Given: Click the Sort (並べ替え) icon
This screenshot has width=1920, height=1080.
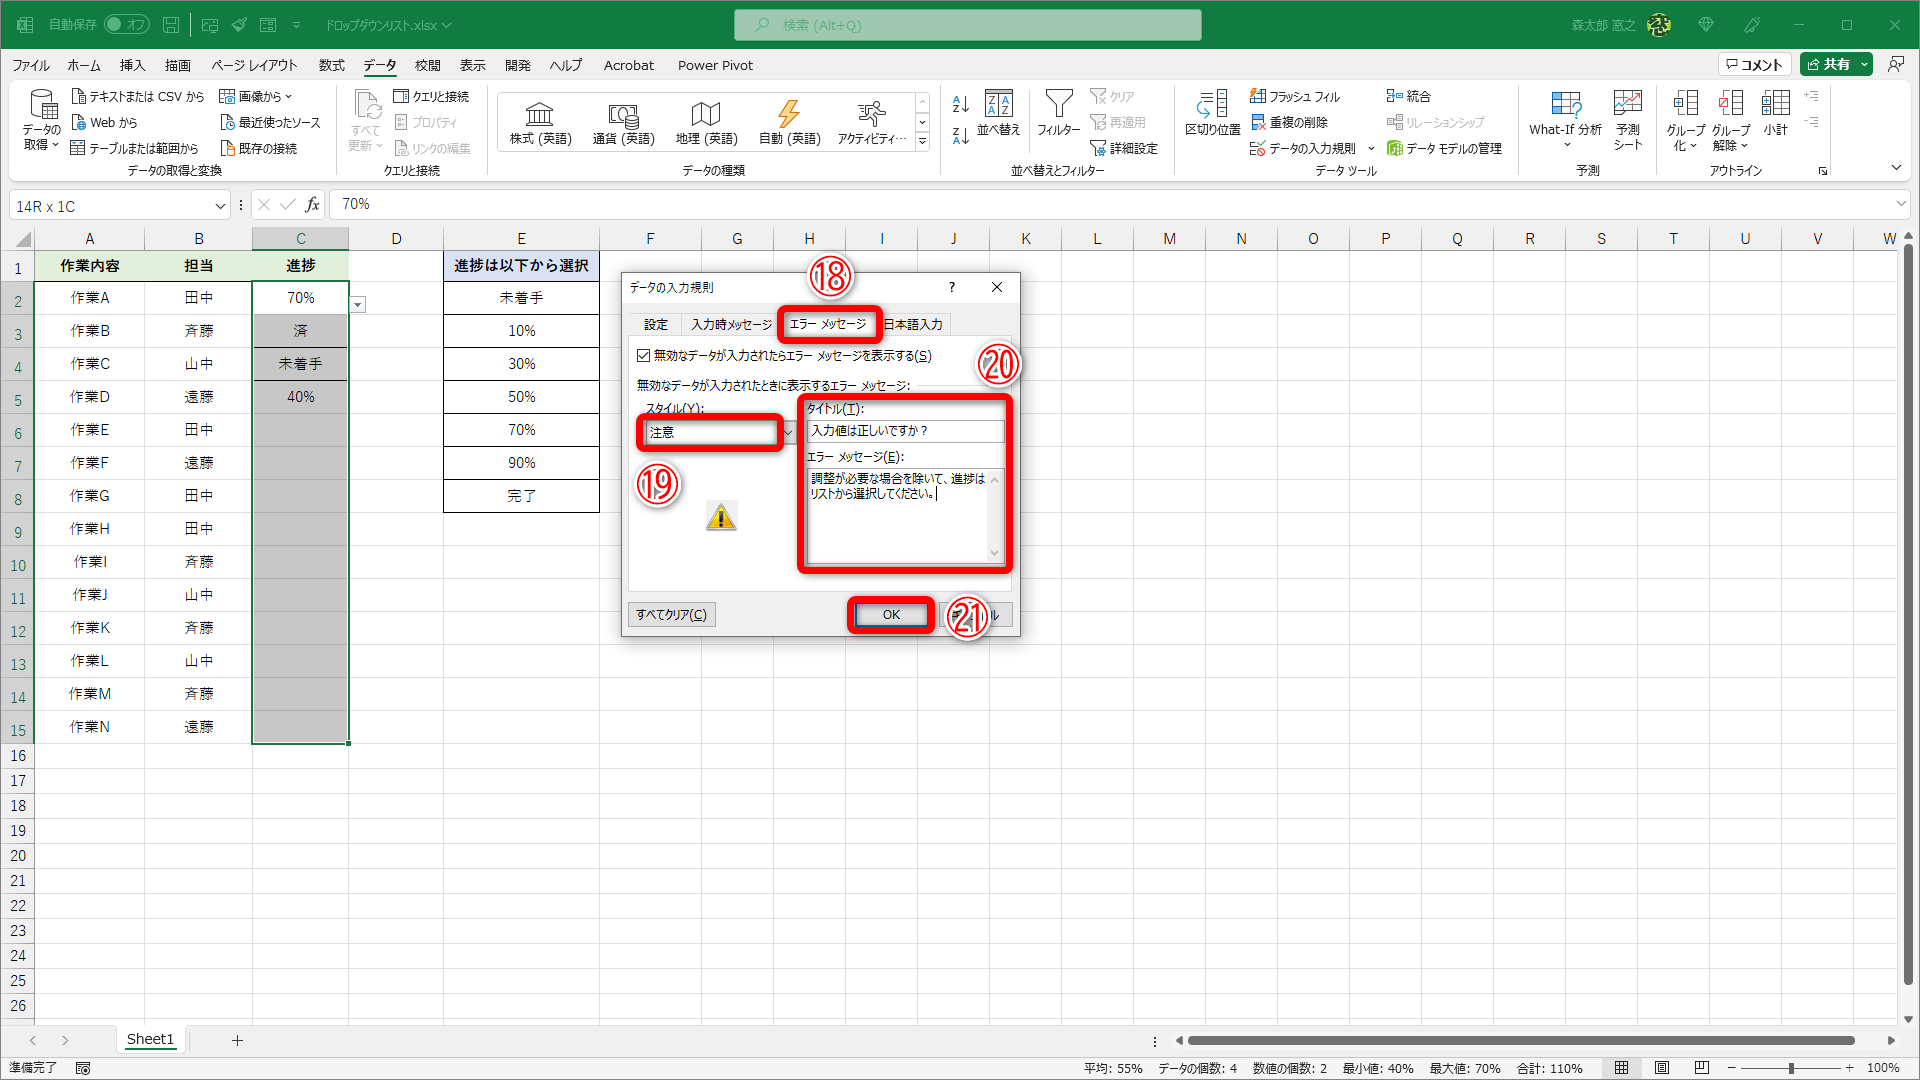Looking at the screenshot, I should [998, 104].
